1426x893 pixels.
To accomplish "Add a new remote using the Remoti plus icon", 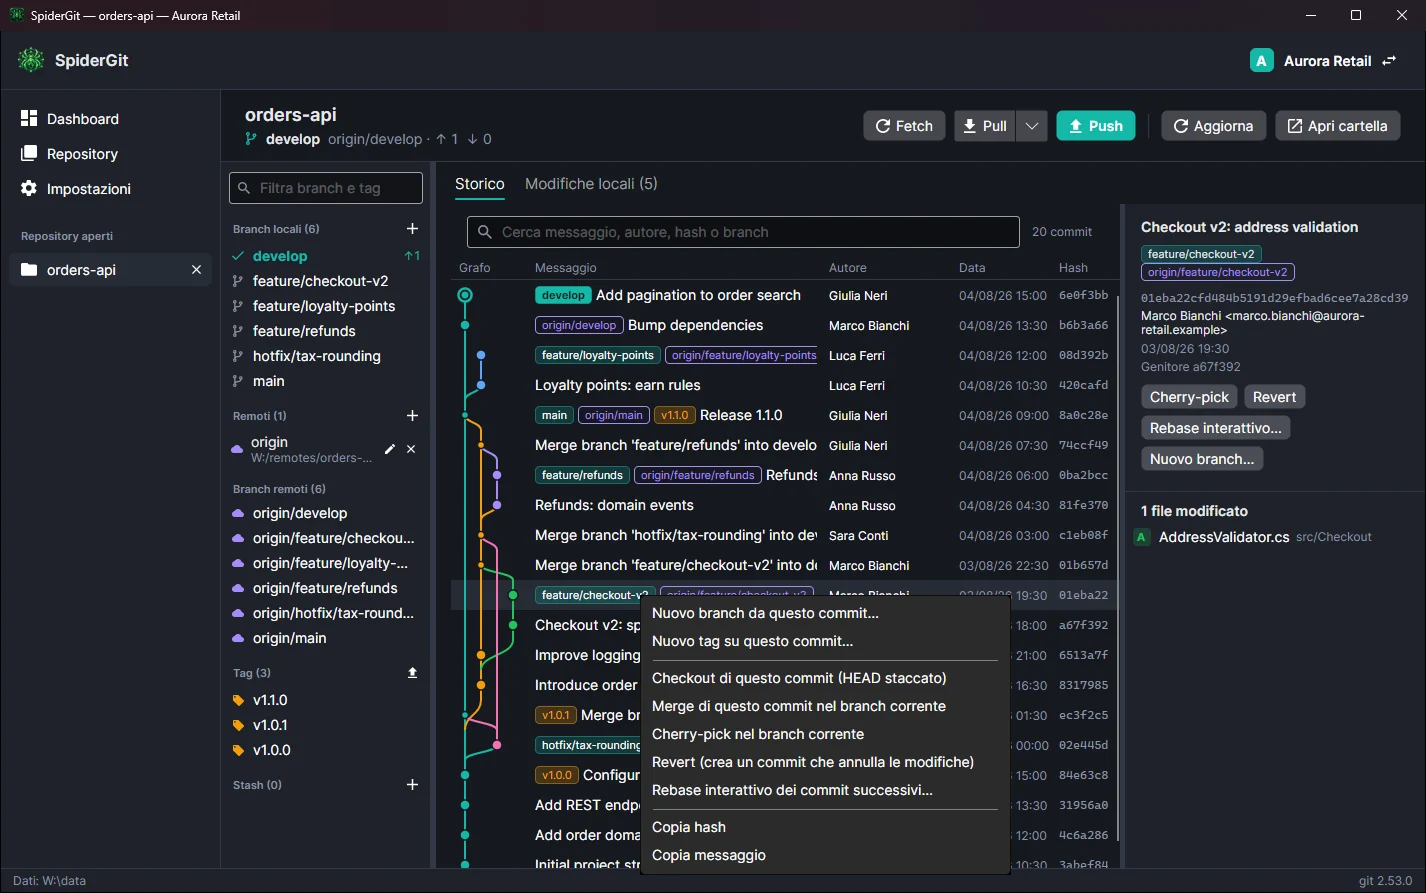I will click(x=412, y=416).
